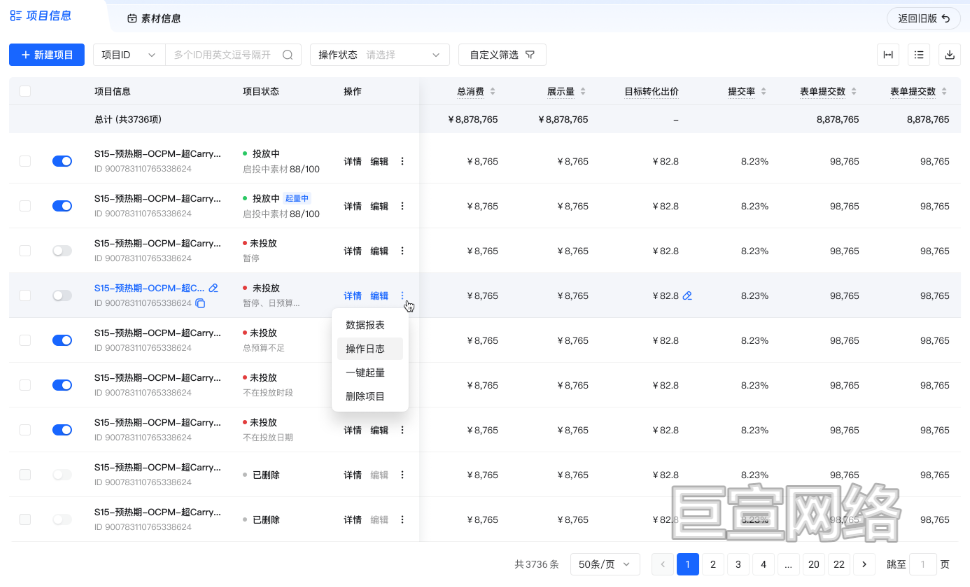Image resolution: width=970 pixels, height=587 pixels.
Task: Open the 50条/页 page size dropdown
Action: pyautogui.click(x=604, y=564)
